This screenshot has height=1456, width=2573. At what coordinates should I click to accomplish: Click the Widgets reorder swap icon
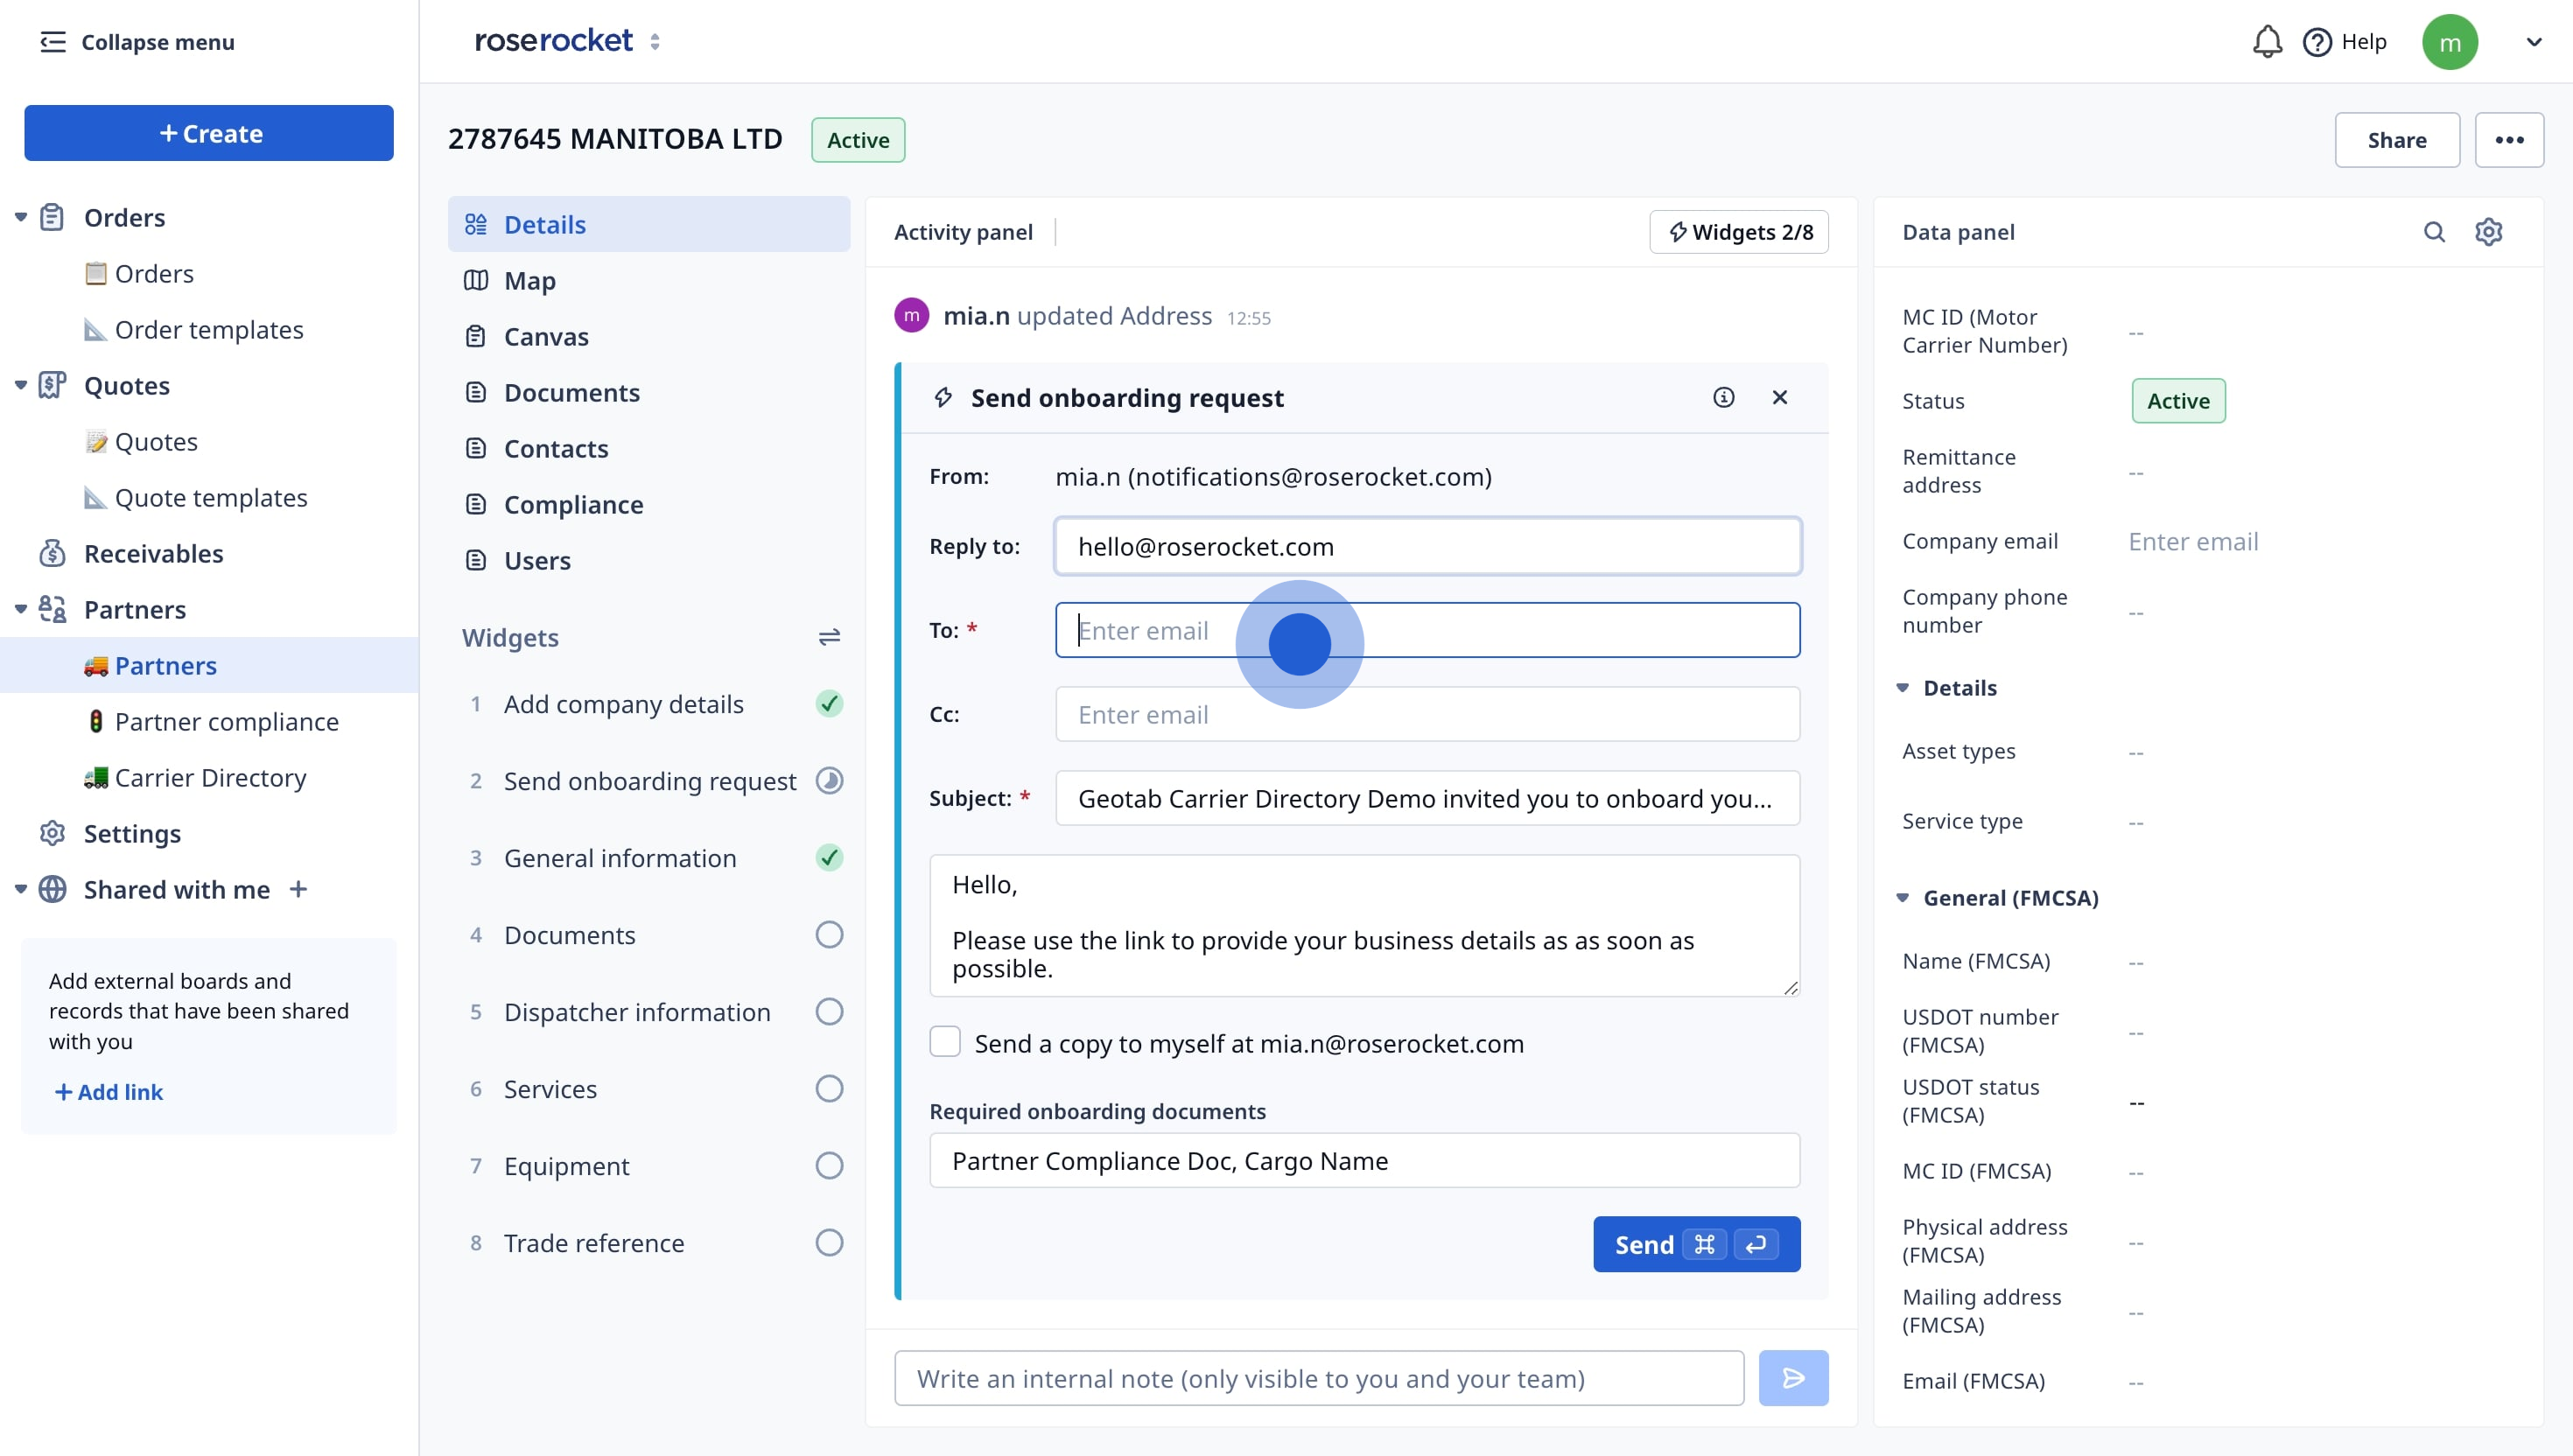(x=829, y=637)
